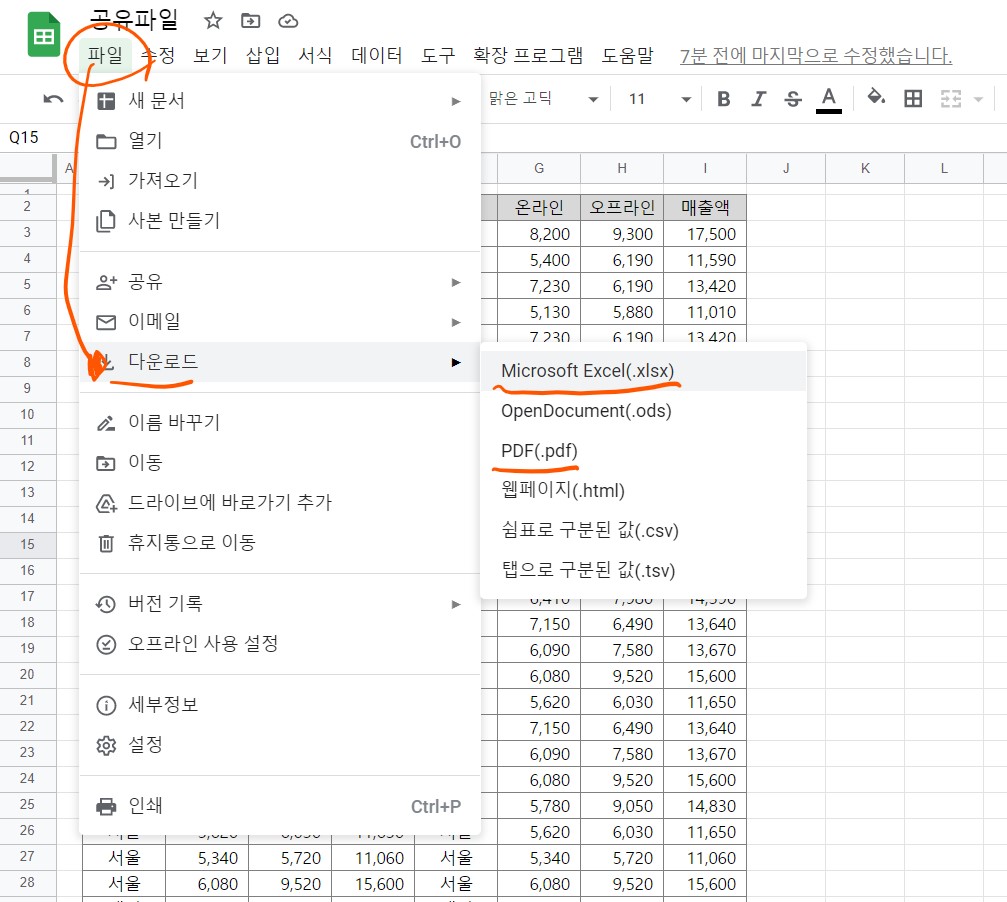Image resolution: width=1007 pixels, height=902 pixels.
Task: Star this spreadsheet as favorite
Action: point(211,20)
